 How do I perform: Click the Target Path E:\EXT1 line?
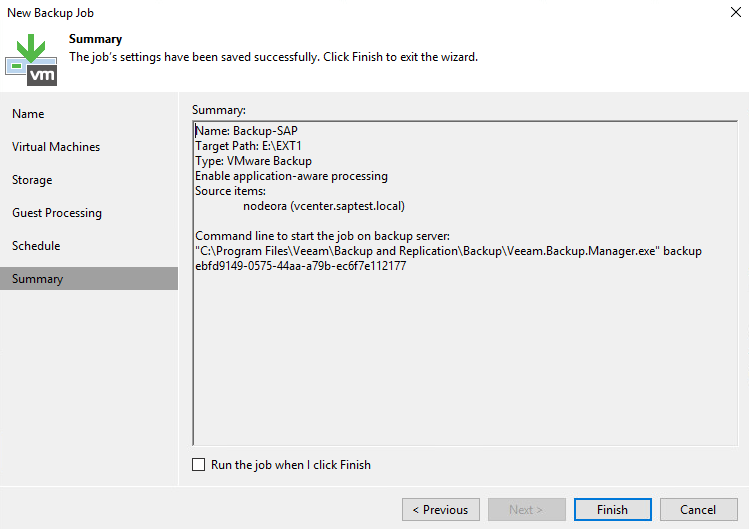(x=248, y=146)
